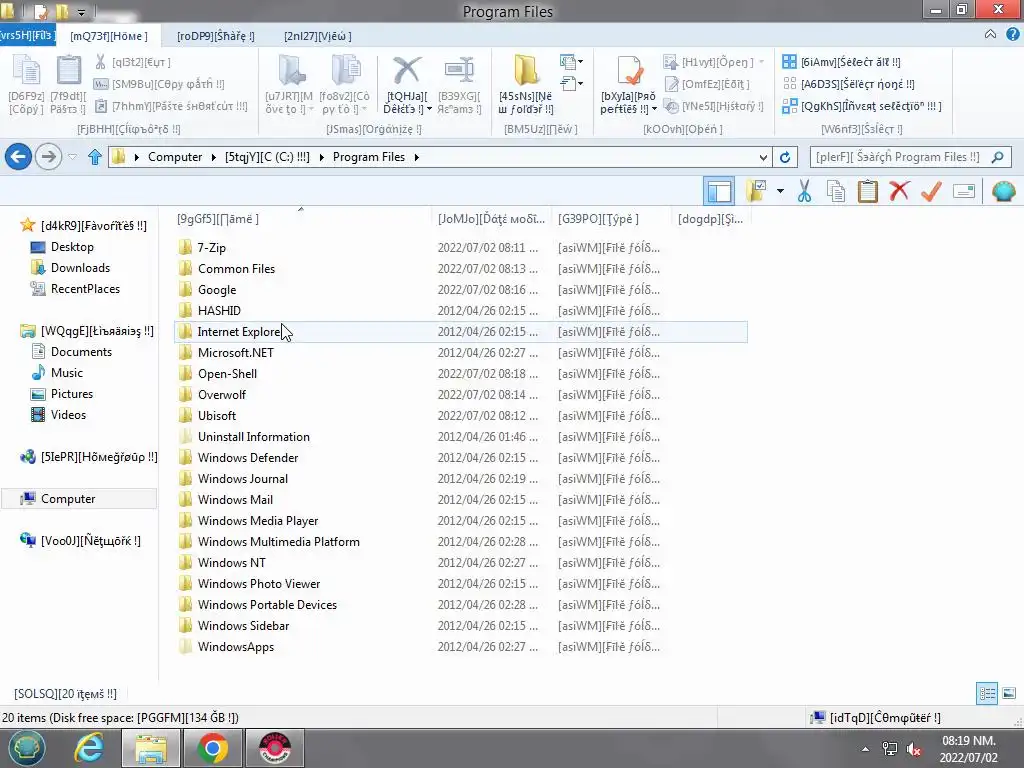Click the Up one level arrow

click(x=95, y=157)
